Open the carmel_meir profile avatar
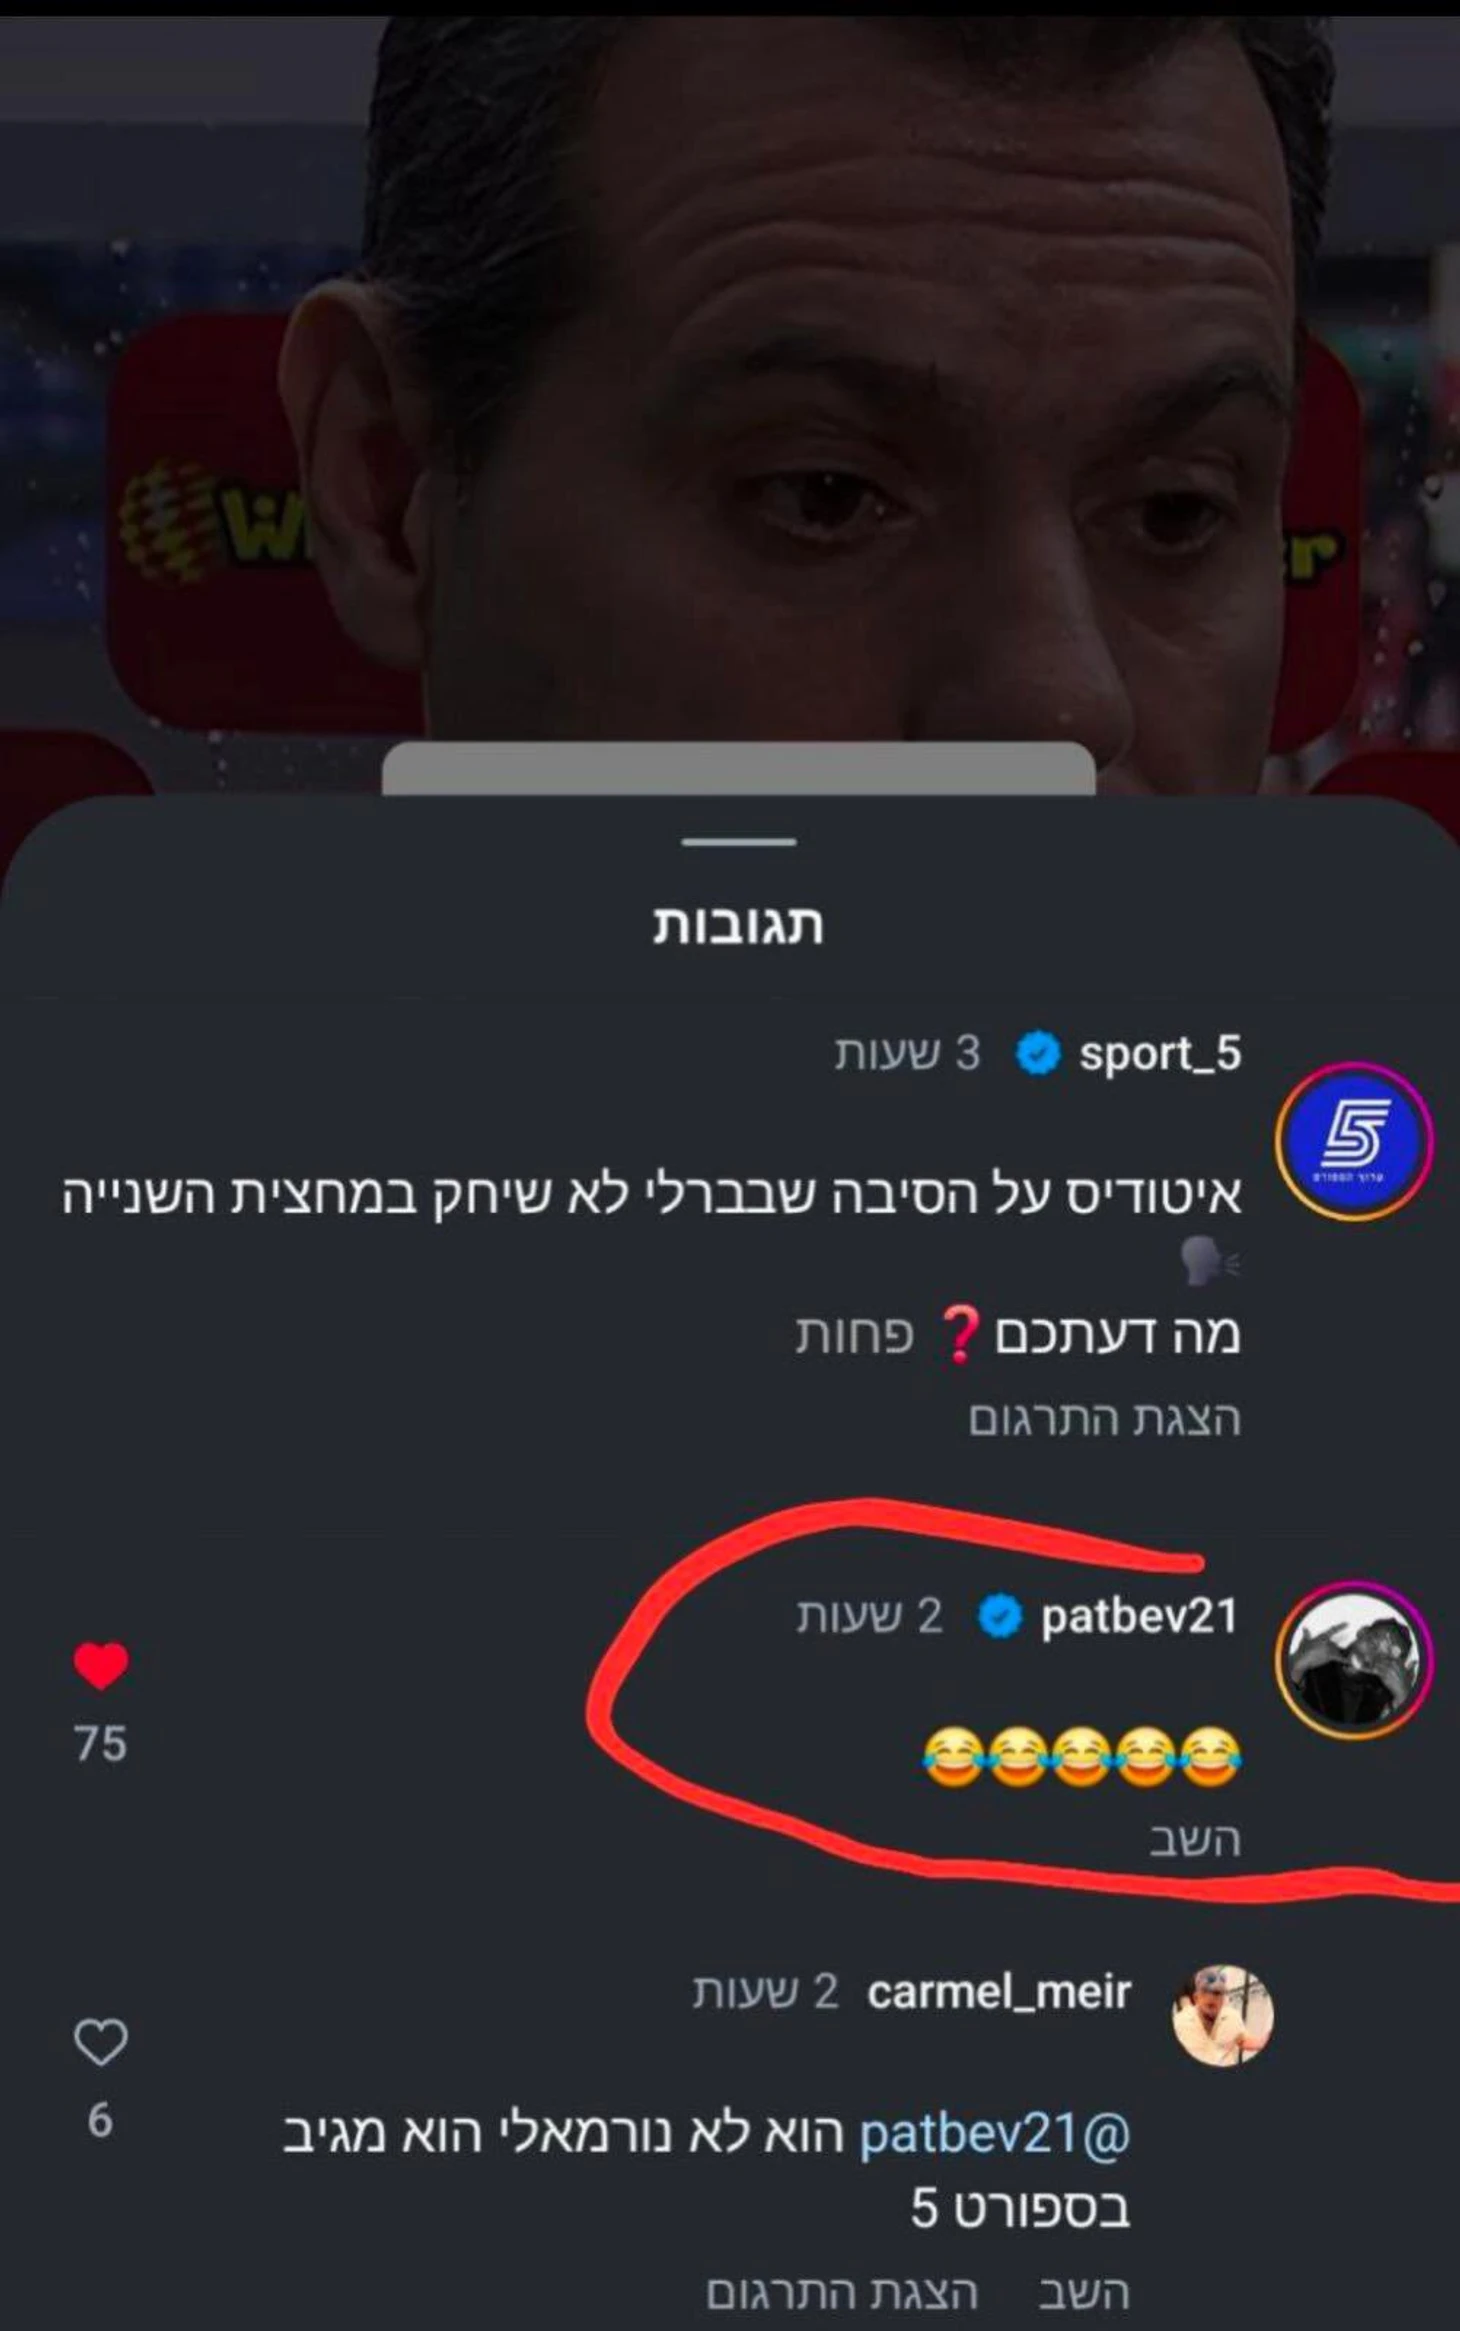This screenshot has width=1460, height=2331. coord(1222,2015)
